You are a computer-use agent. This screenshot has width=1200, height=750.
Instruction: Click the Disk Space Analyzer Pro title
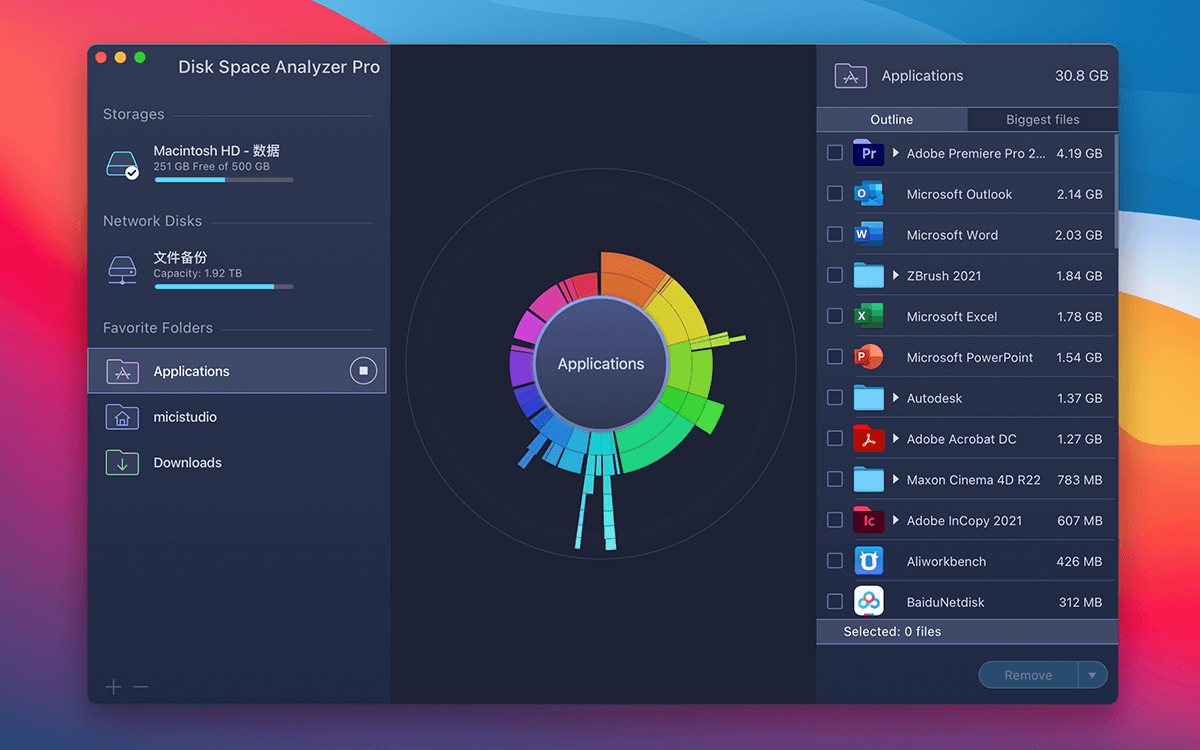click(x=279, y=67)
